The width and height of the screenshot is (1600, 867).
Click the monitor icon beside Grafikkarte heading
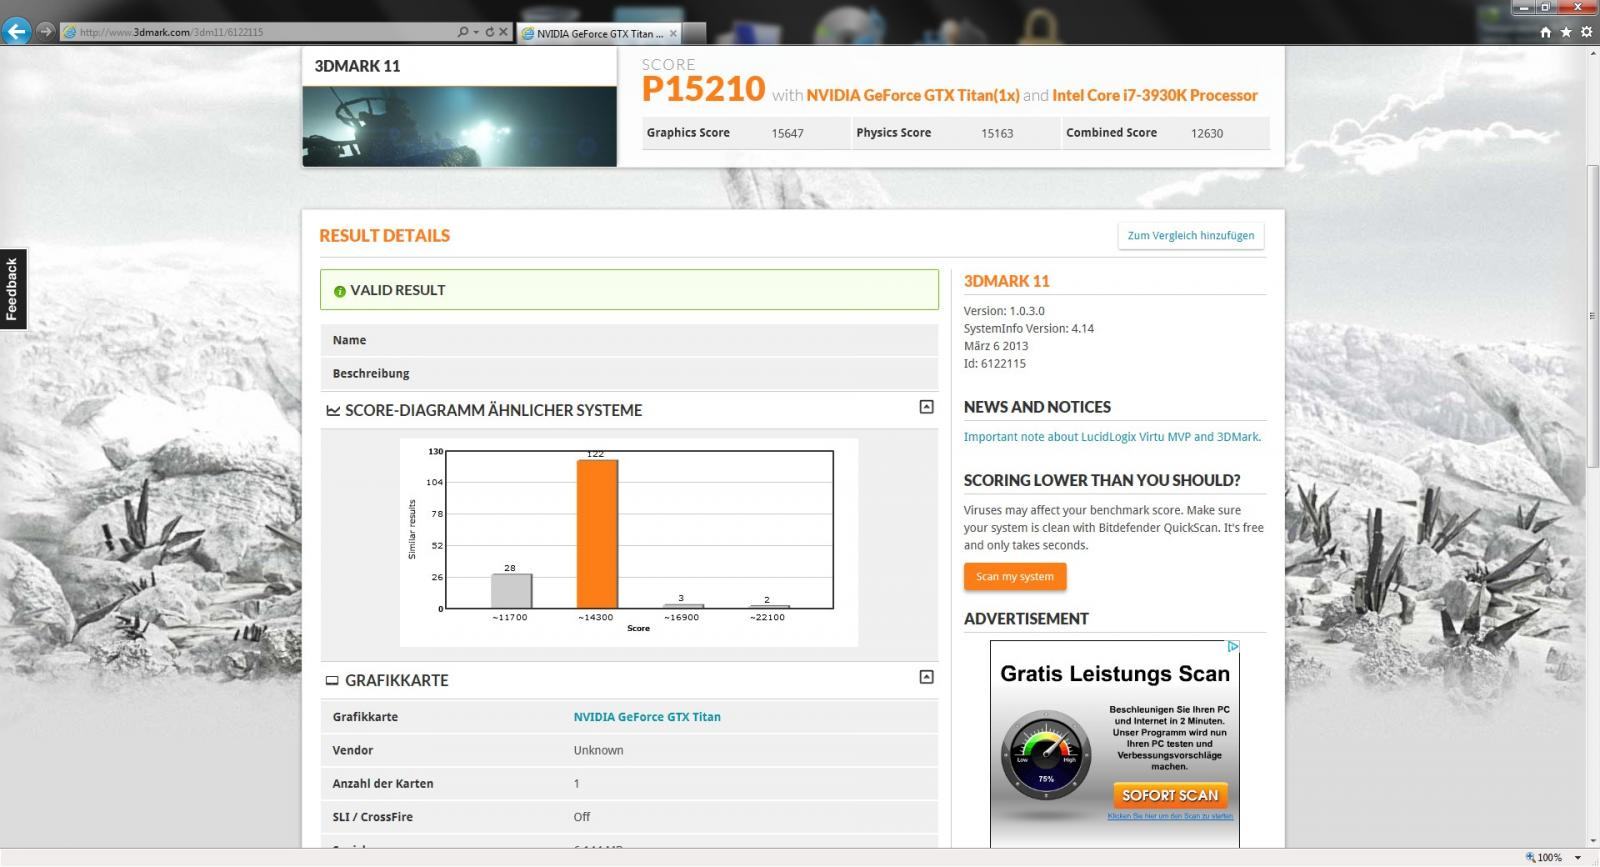(332, 680)
